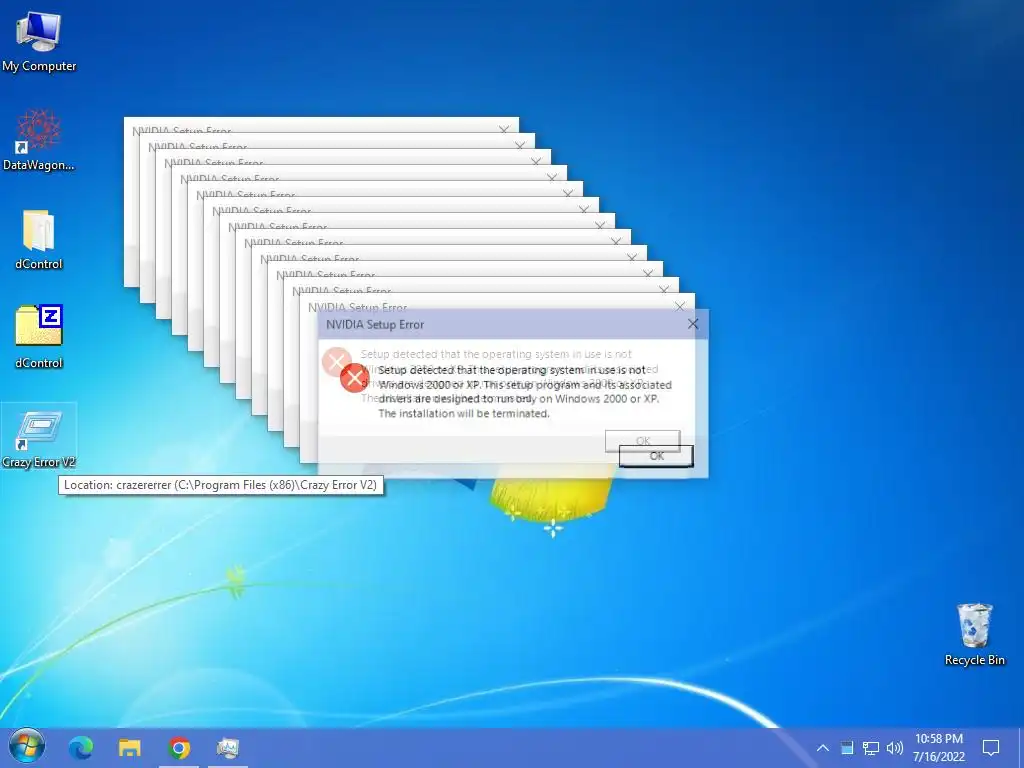Open the notification Action Center
The width and height of the screenshot is (1024, 768).
(x=991, y=748)
